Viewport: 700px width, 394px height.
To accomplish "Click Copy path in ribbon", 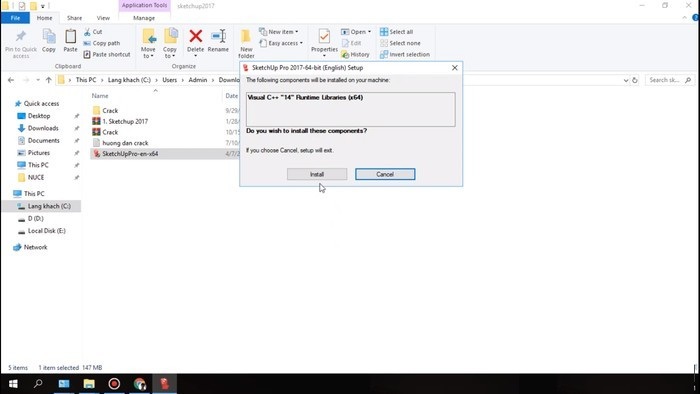I will (x=102, y=43).
